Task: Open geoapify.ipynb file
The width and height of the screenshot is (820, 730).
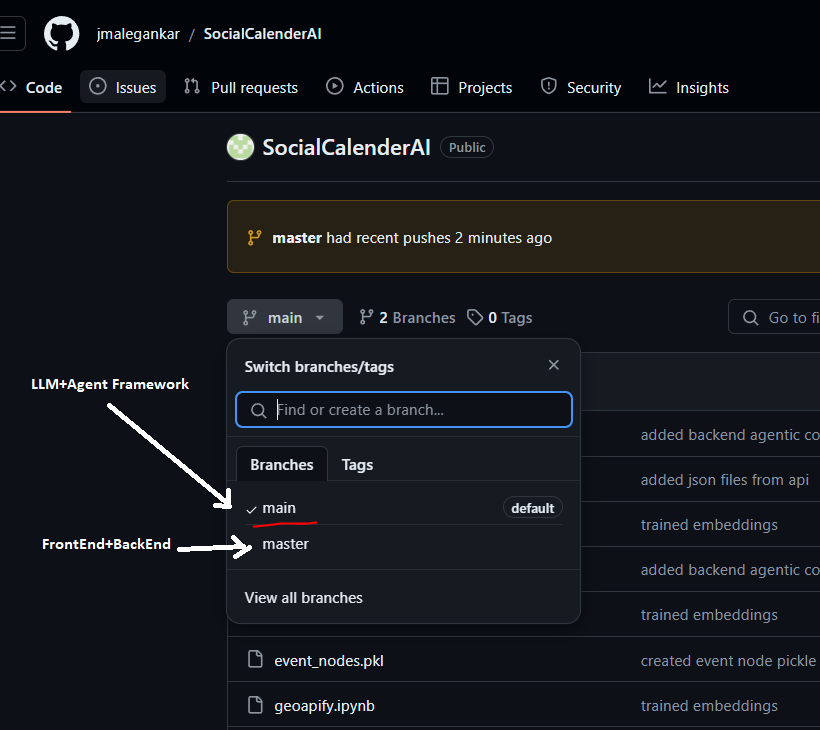Action: pos(324,706)
